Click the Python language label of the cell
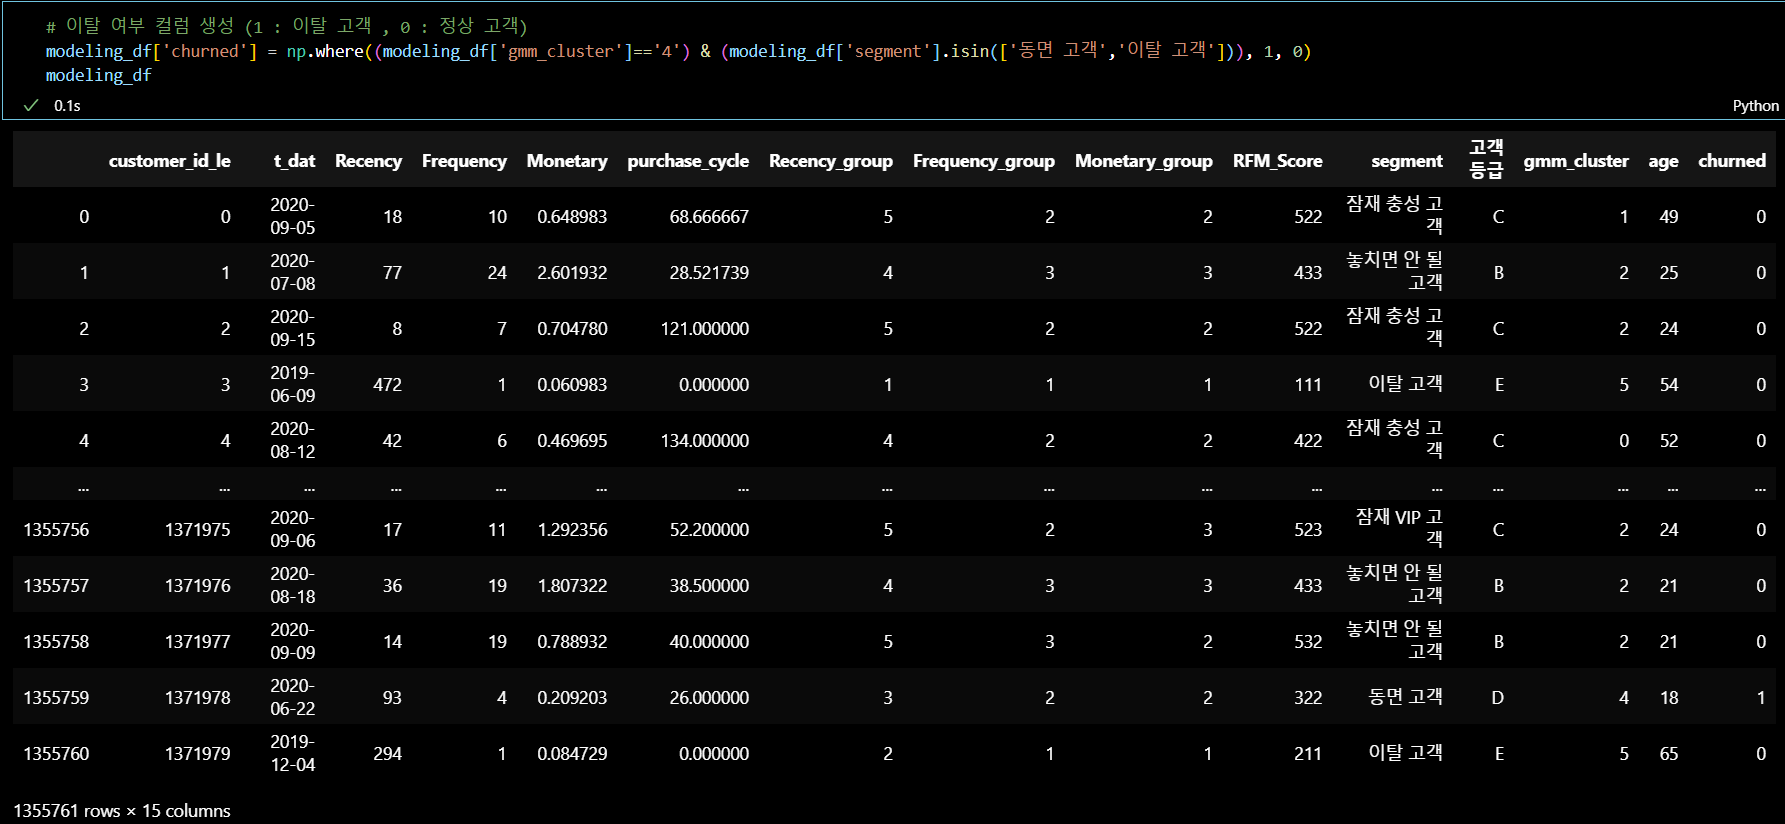The image size is (1785, 824). (1755, 106)
